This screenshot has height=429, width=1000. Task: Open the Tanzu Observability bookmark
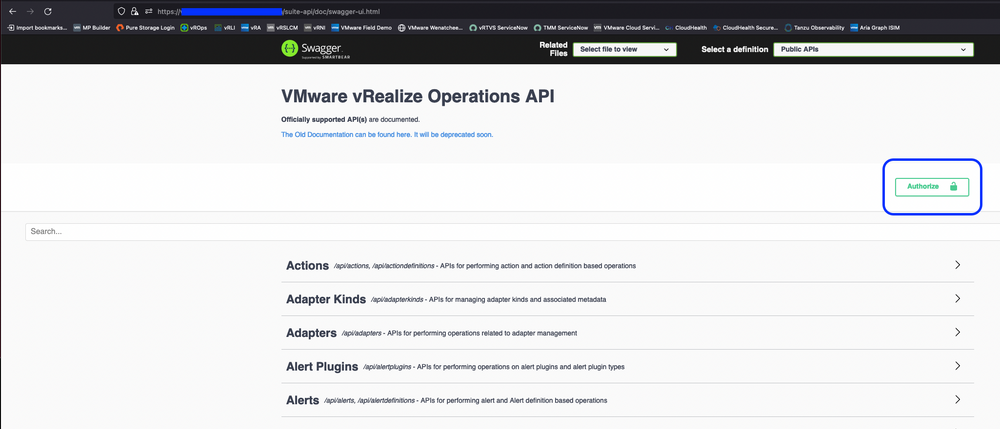[815, 28]
